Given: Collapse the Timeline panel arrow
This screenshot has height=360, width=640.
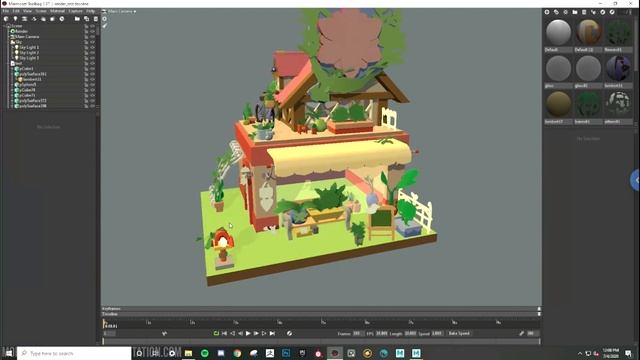Looking at the screenshot, I should [x=539, y=314].
